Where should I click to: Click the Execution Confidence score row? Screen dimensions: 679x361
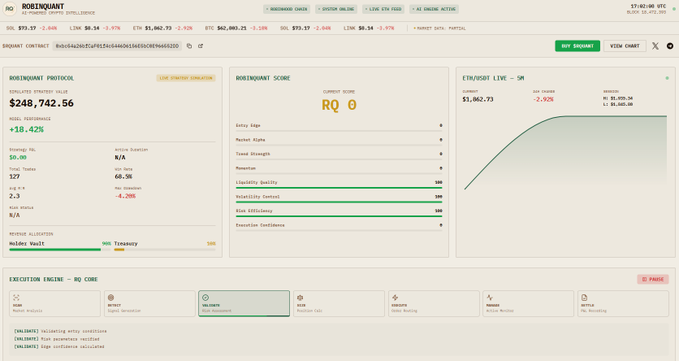[339, 226]
